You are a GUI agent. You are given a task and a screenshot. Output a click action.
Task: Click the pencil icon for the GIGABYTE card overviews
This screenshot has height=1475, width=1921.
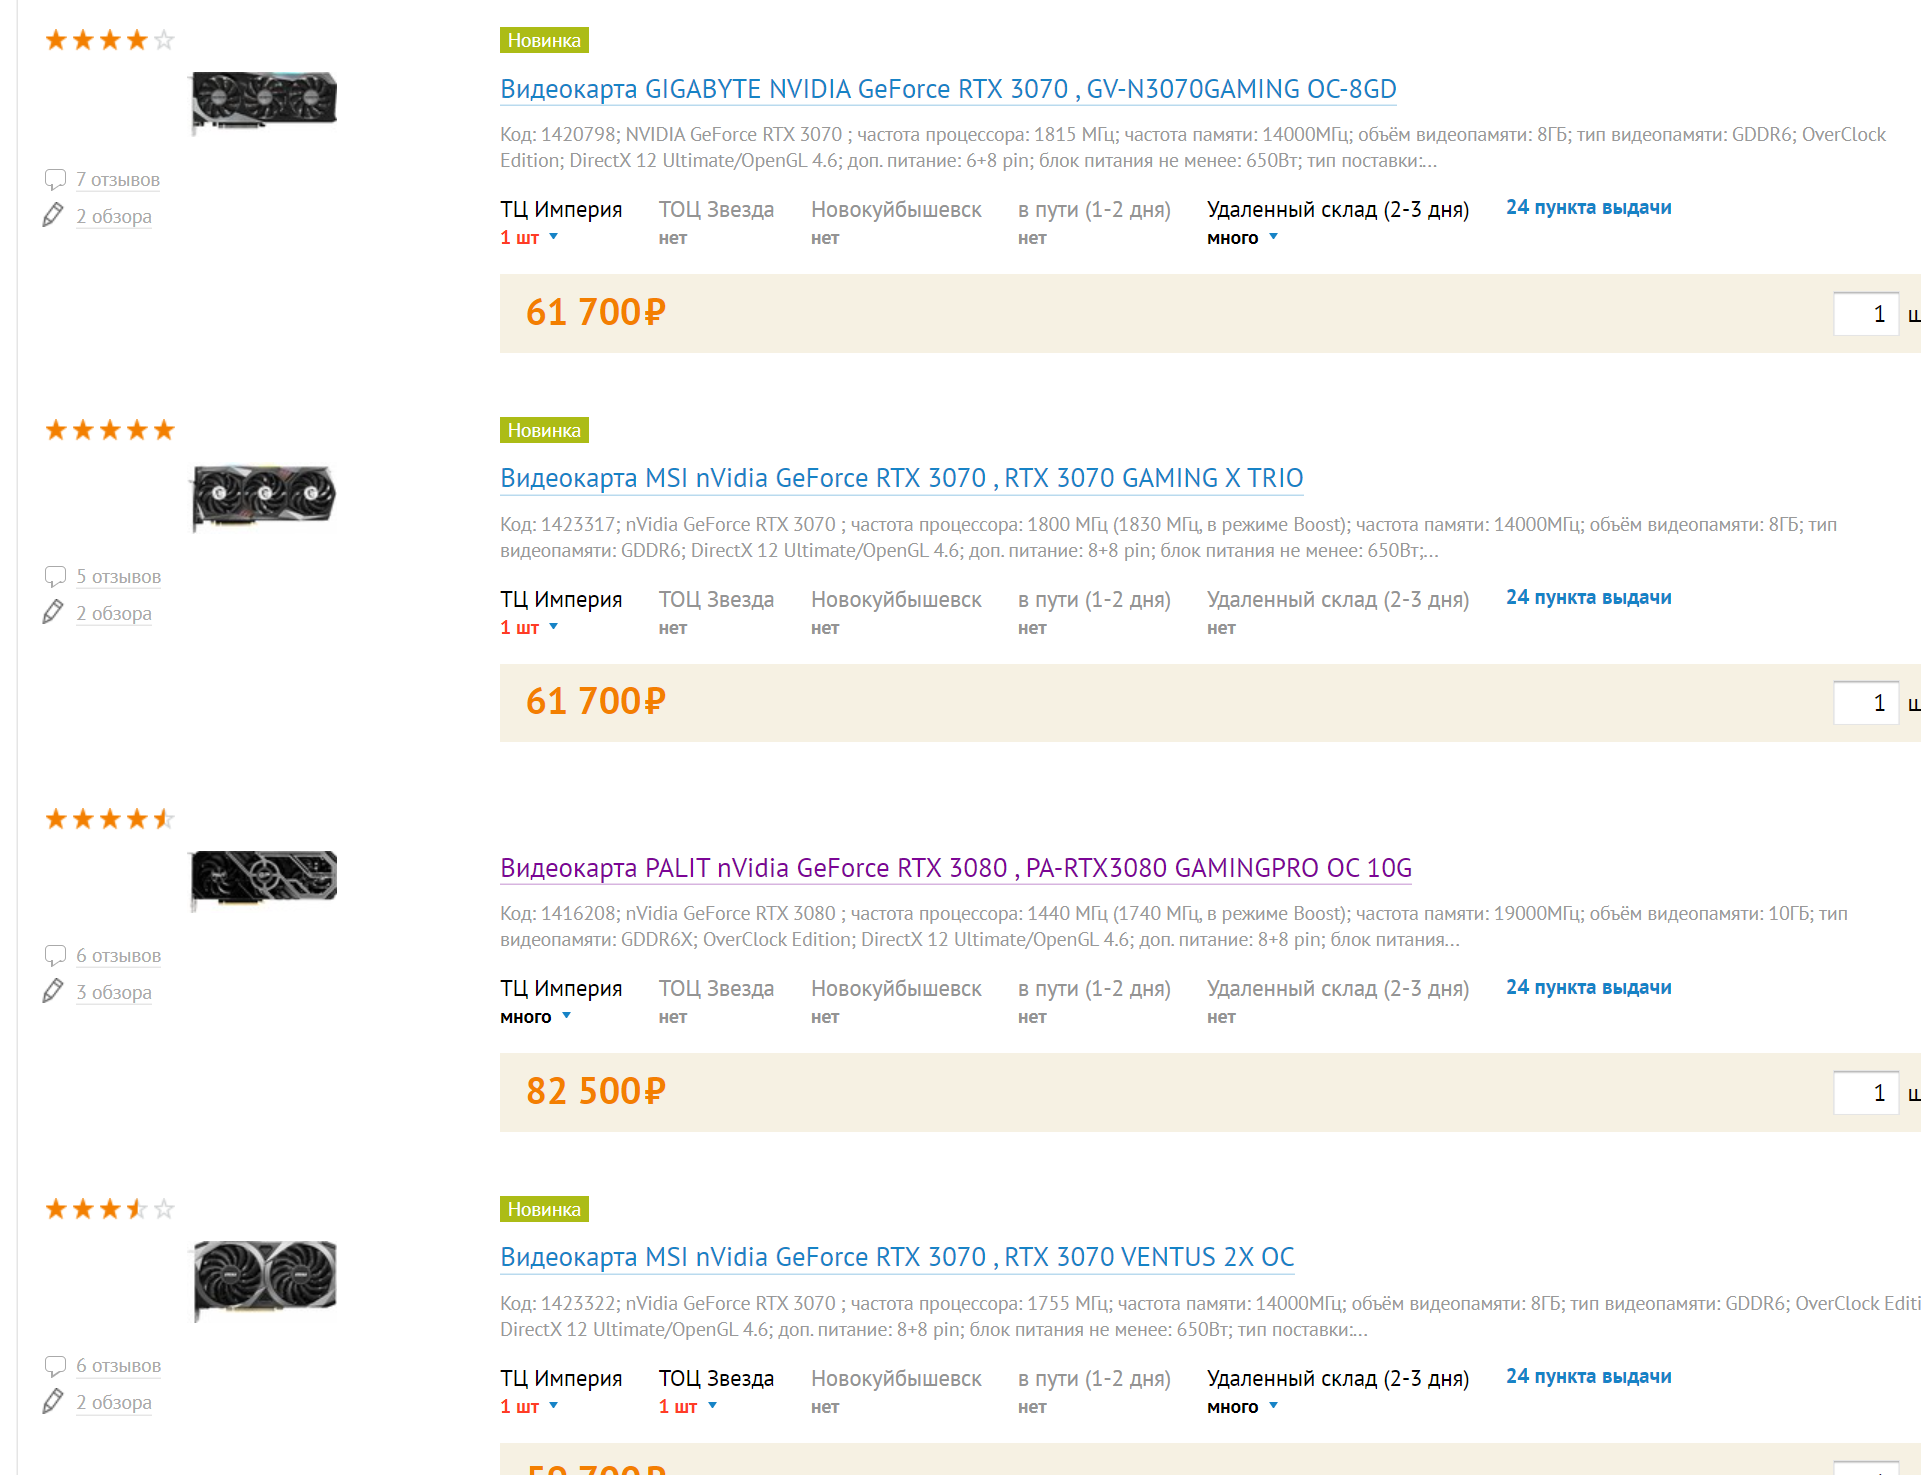click(x=53, y=215)
